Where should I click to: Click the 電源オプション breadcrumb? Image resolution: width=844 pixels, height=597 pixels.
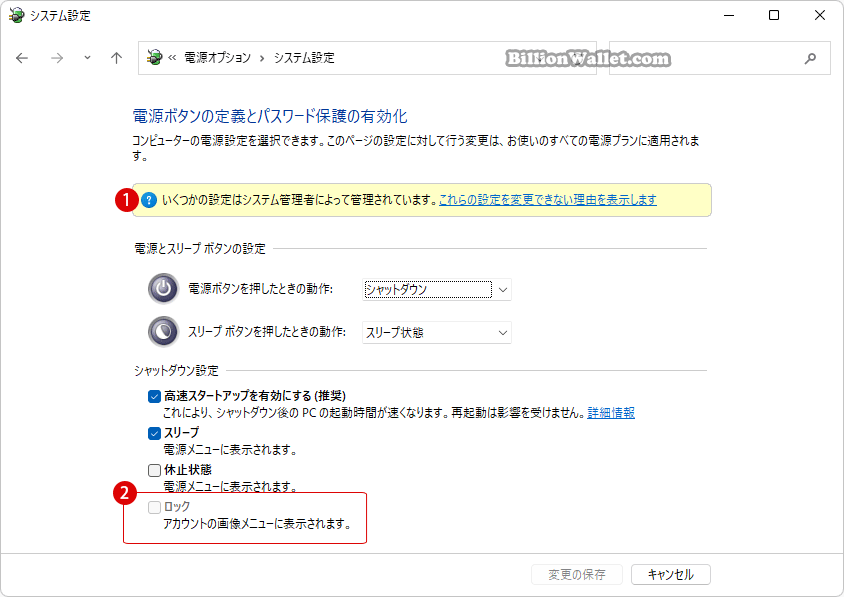[x=217, y=58]
